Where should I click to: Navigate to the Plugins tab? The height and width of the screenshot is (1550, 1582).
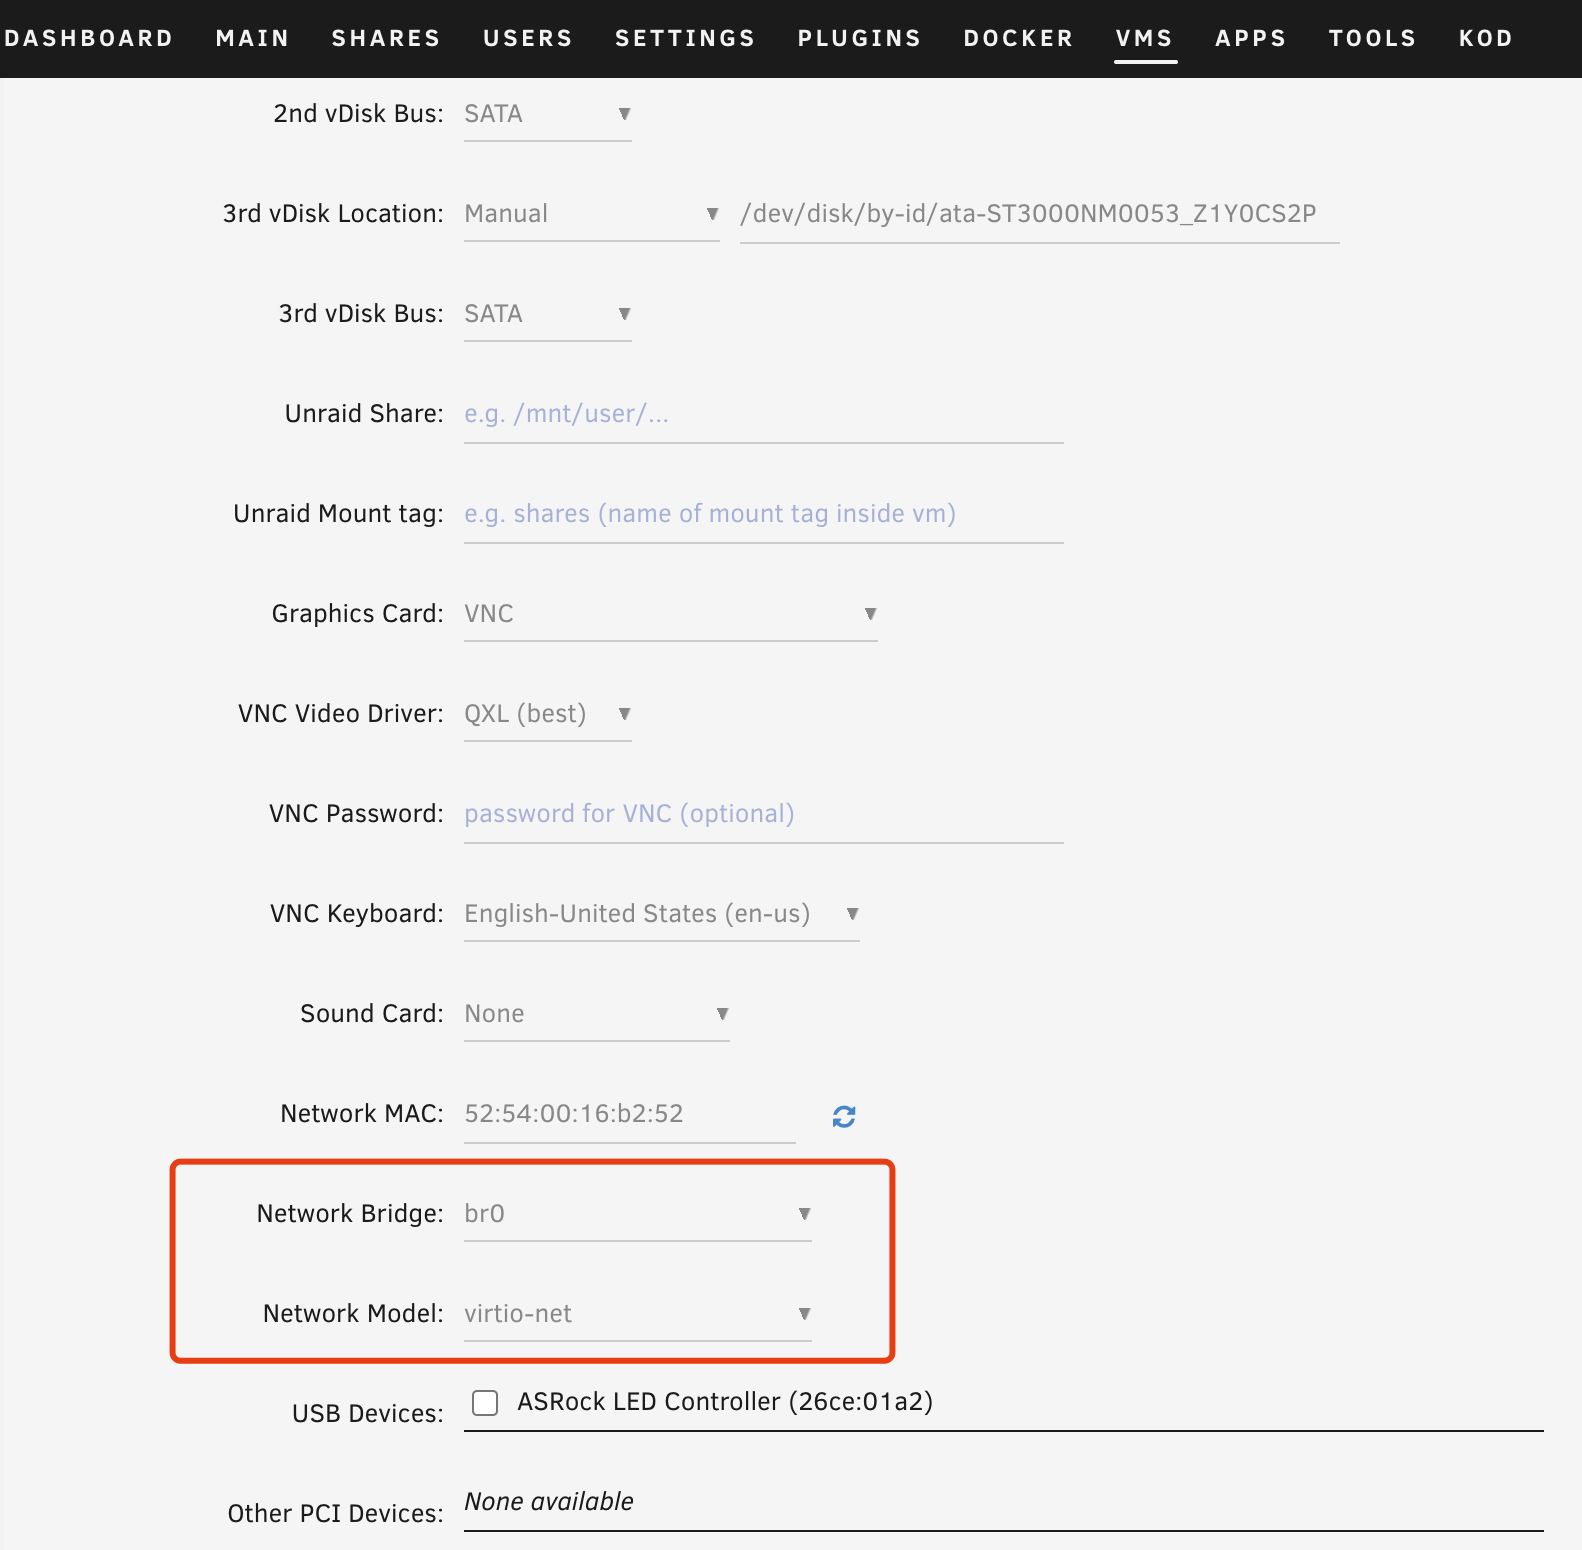tap(859, 38)
